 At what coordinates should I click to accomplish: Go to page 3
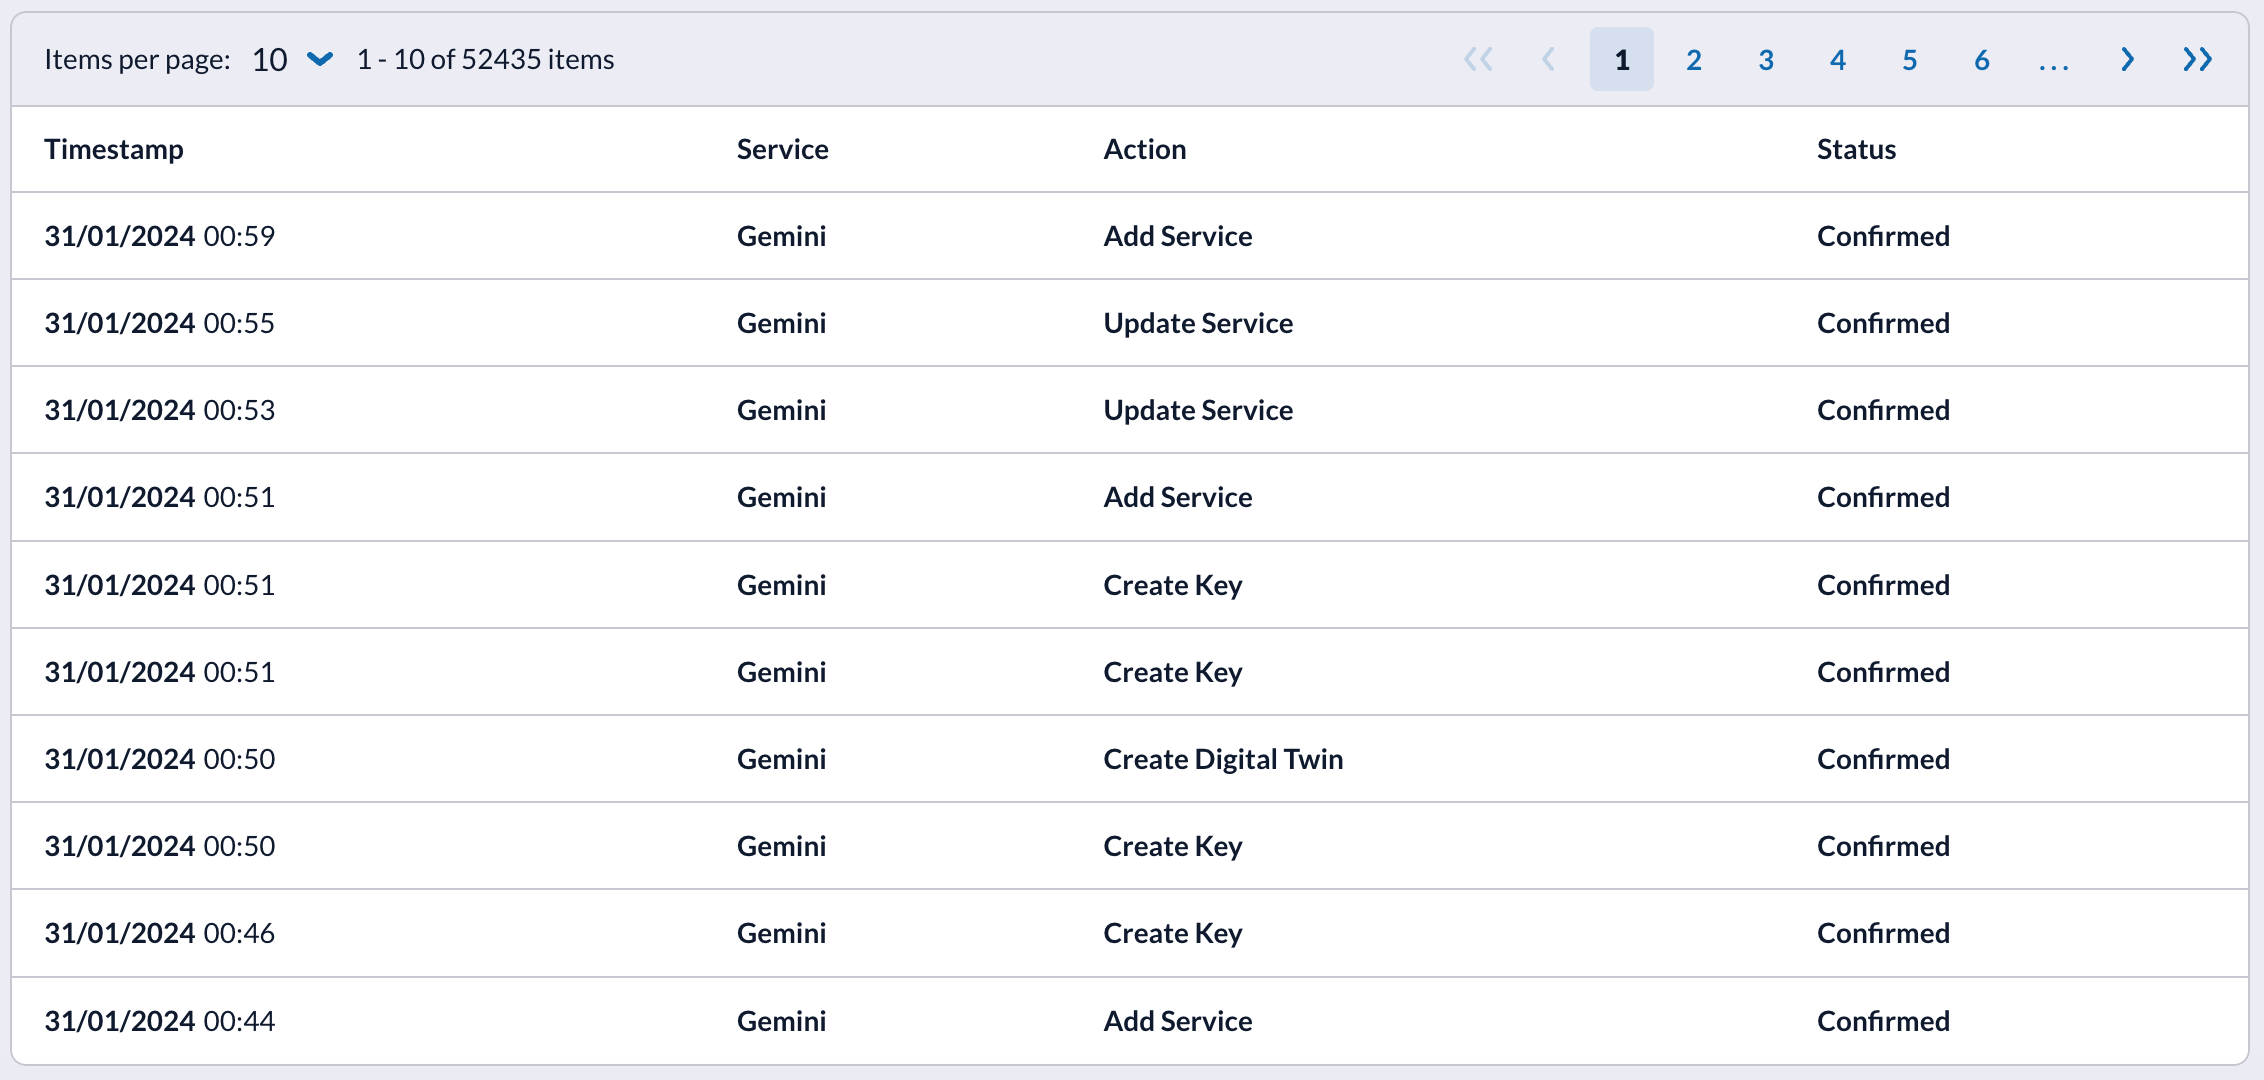tap(1766, 60)
